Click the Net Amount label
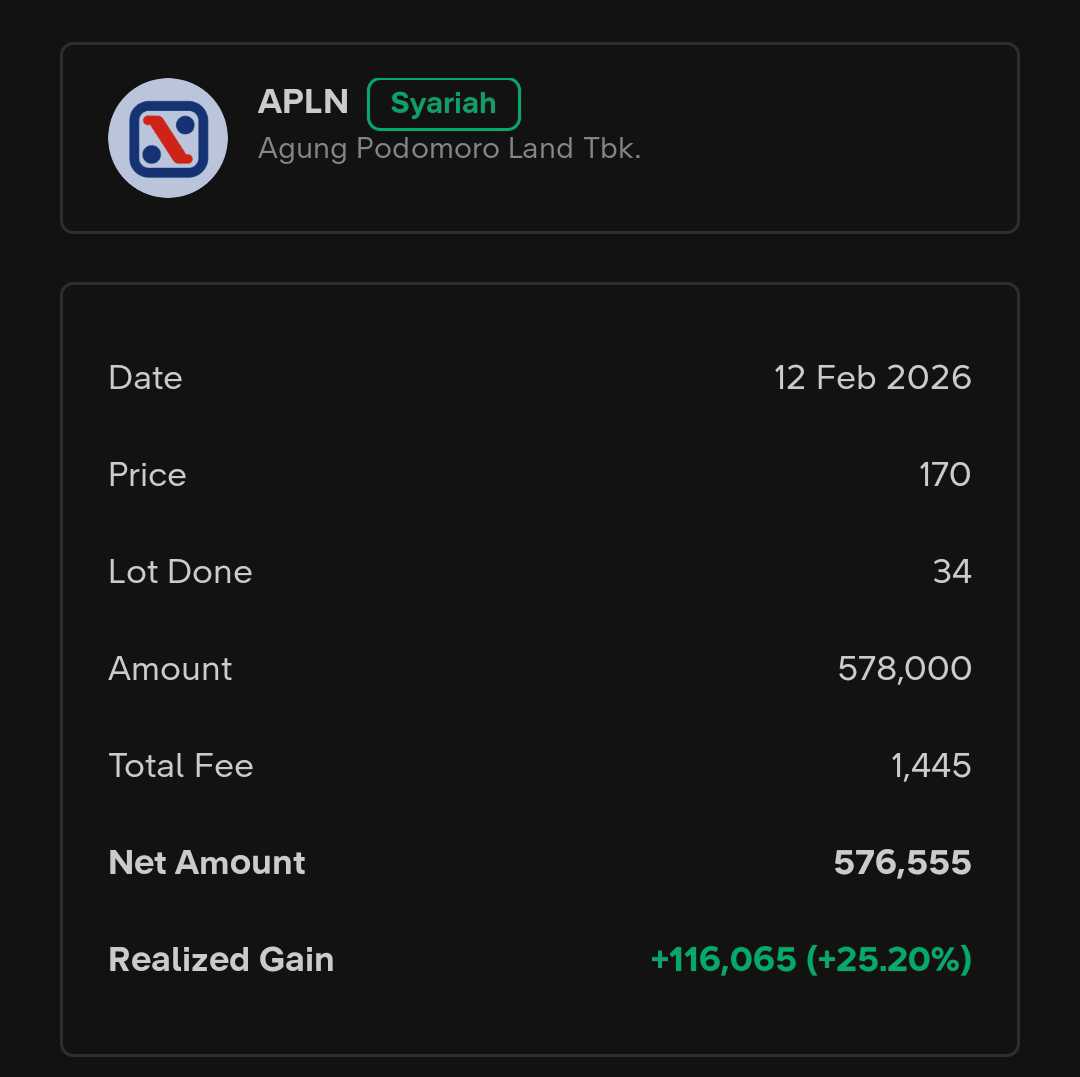The height and width of the screenshot is (1077, 1080). [207, 863]
